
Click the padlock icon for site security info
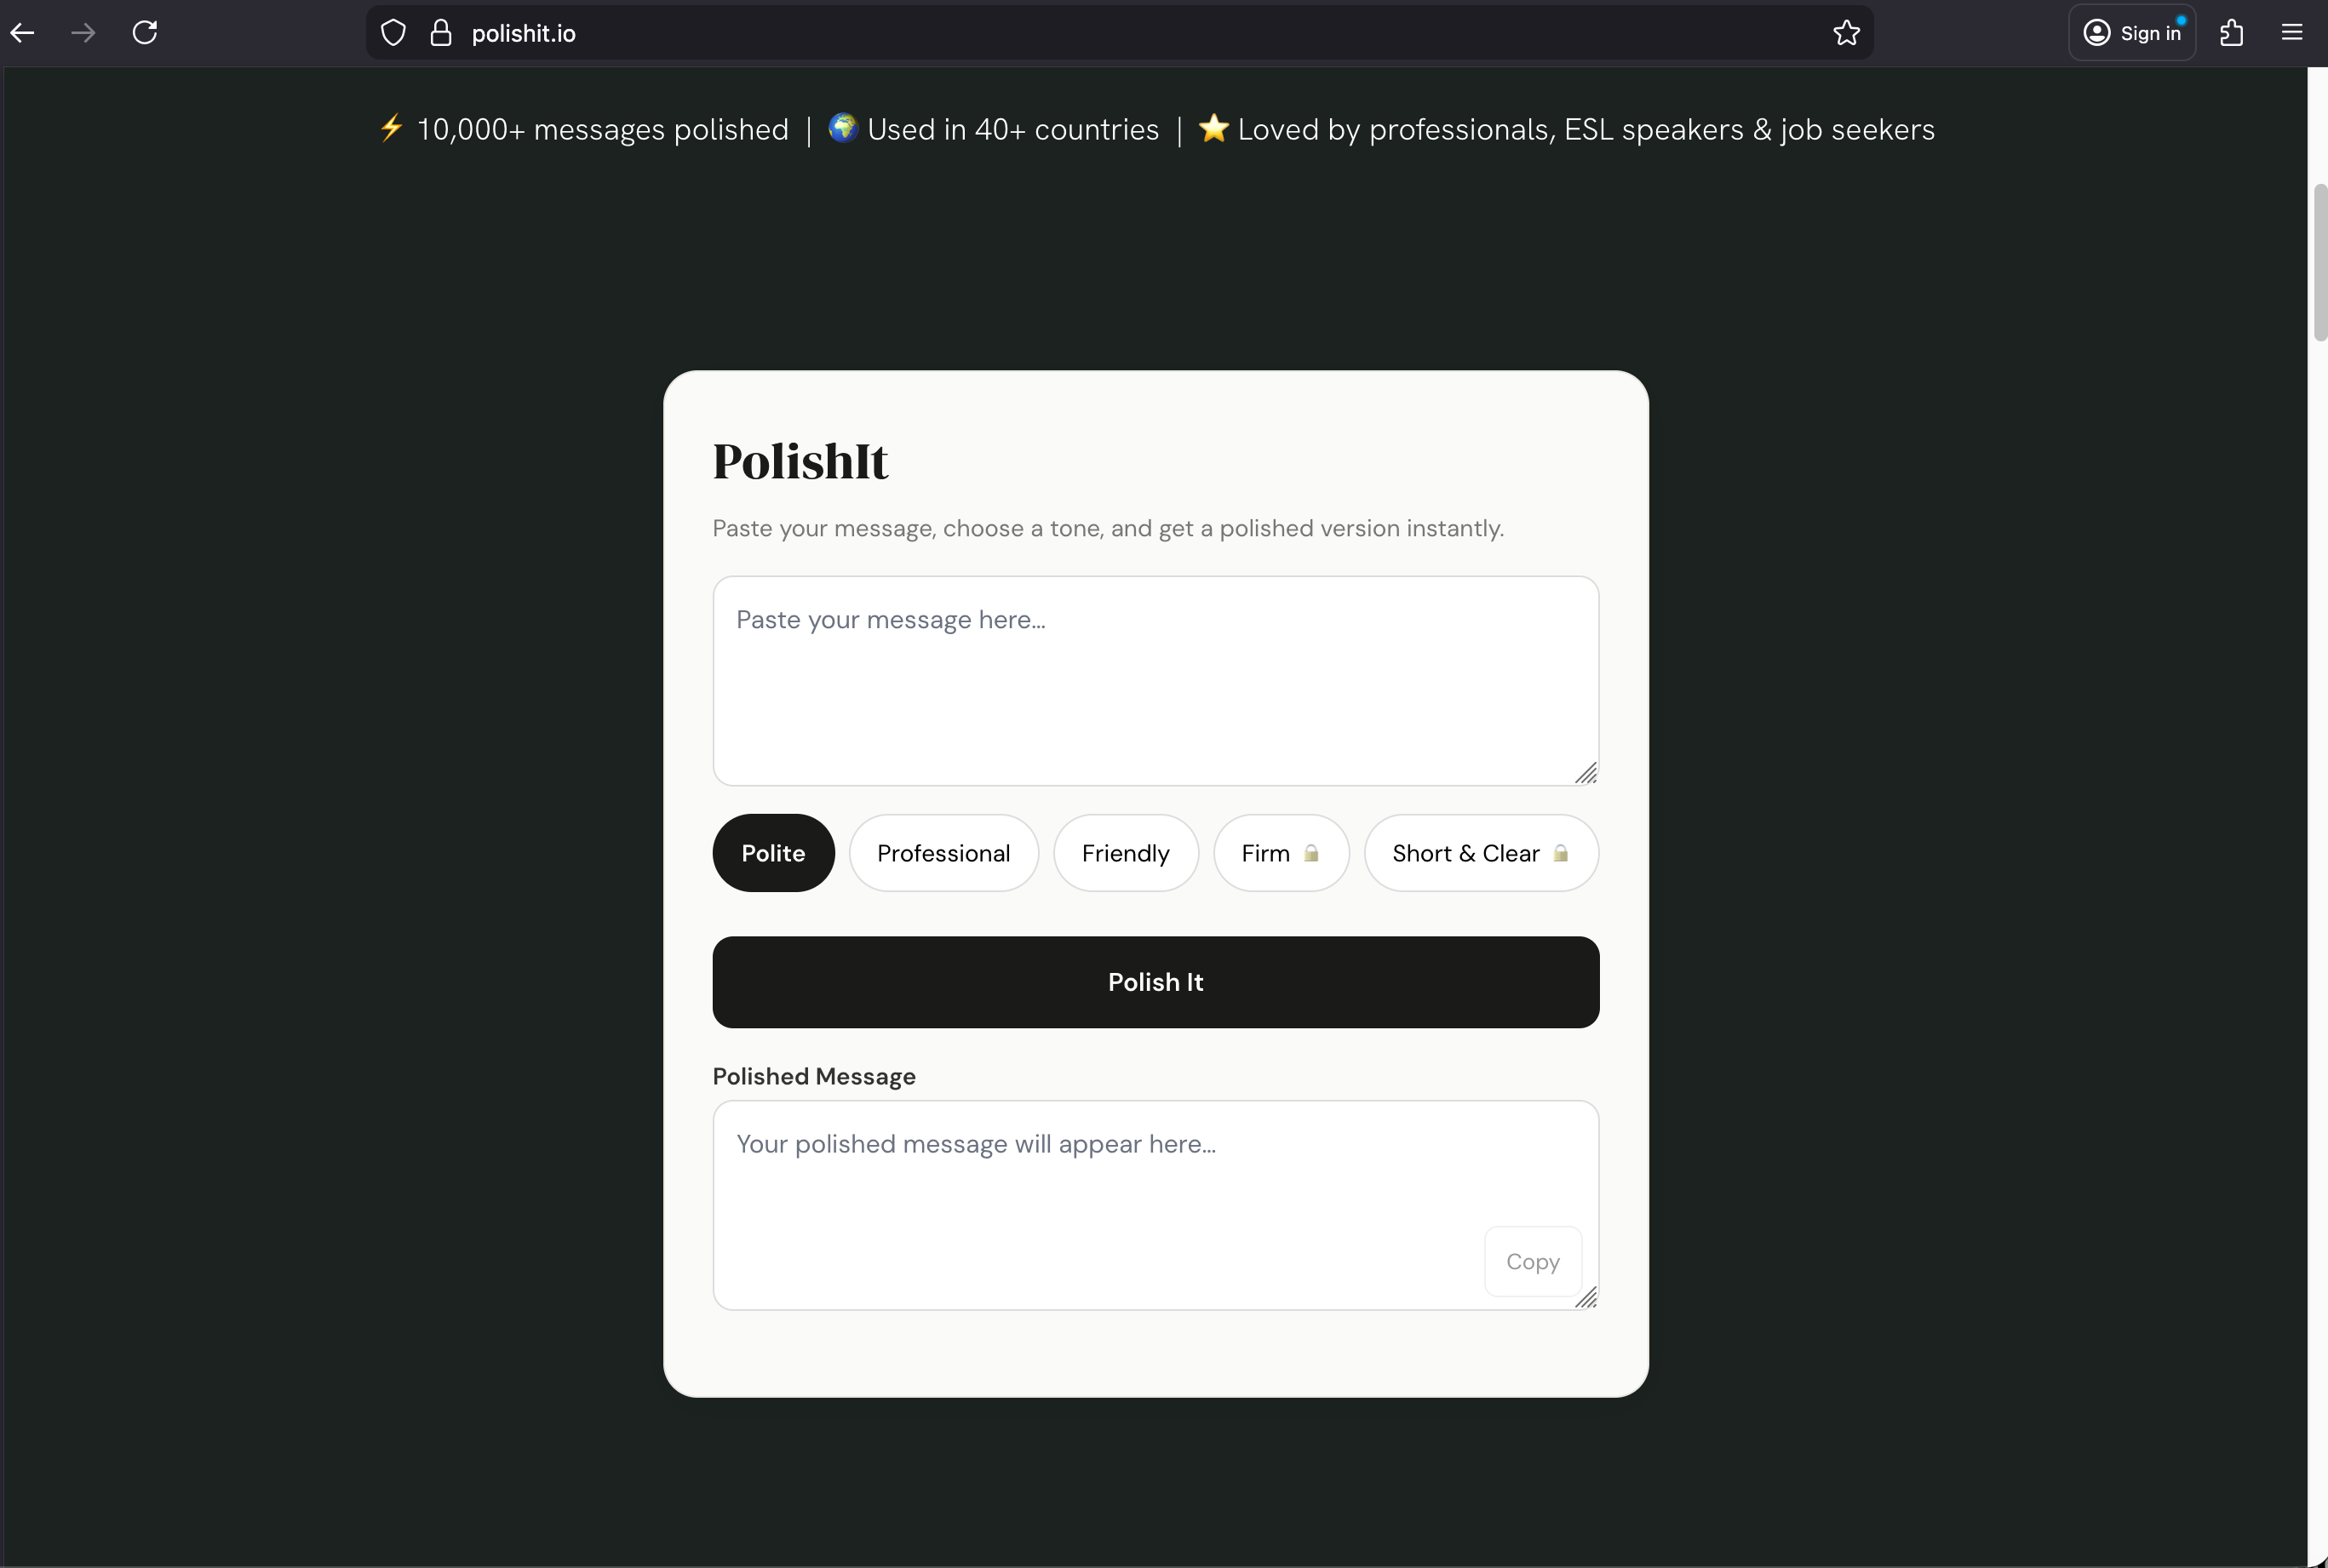pyautogui.click(x=440, y=32)
